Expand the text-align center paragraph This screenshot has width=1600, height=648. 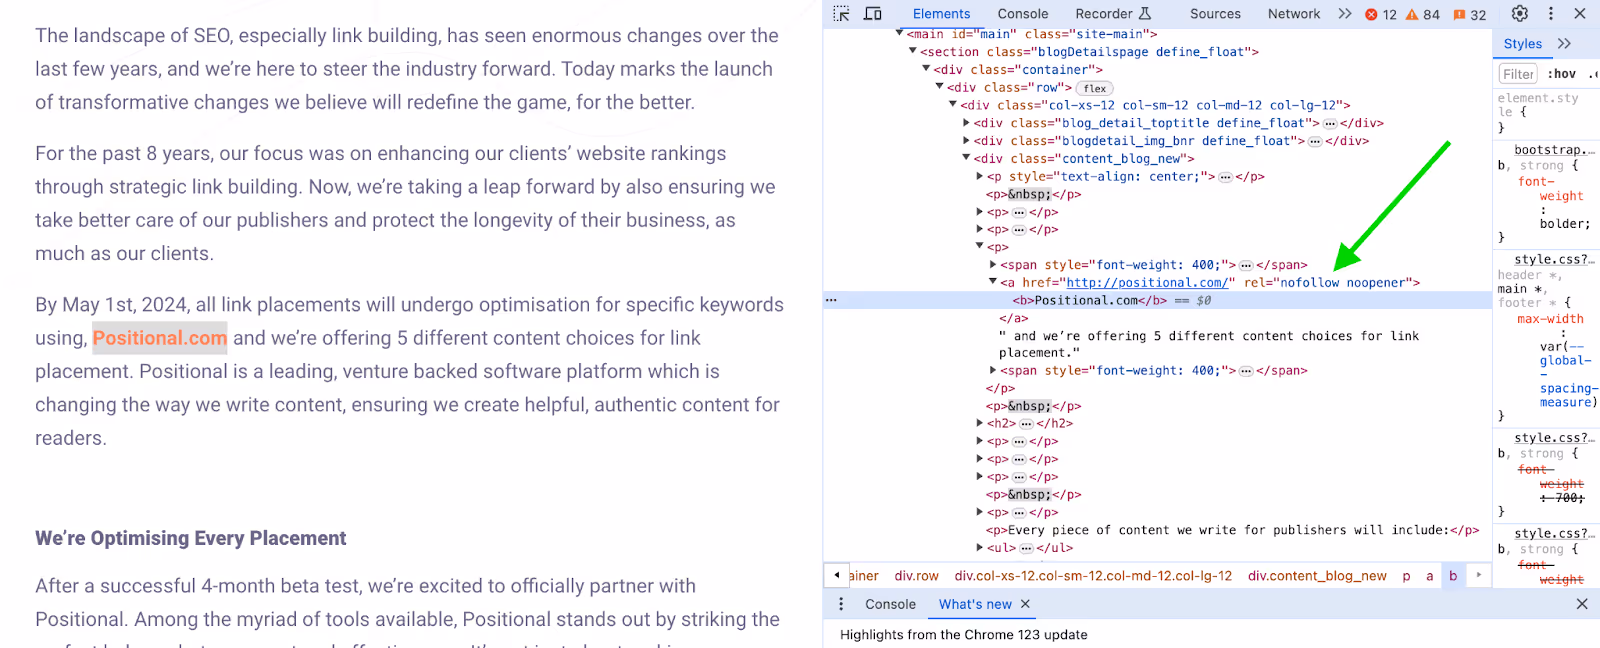click(980, 176)
